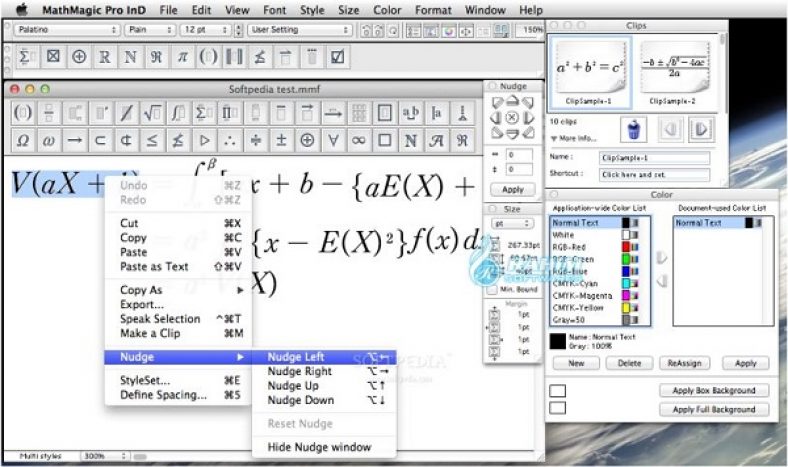788x467 pixels.
Task: Collapse the More Info disclosure triangle
Action: [x=554, y=139]
